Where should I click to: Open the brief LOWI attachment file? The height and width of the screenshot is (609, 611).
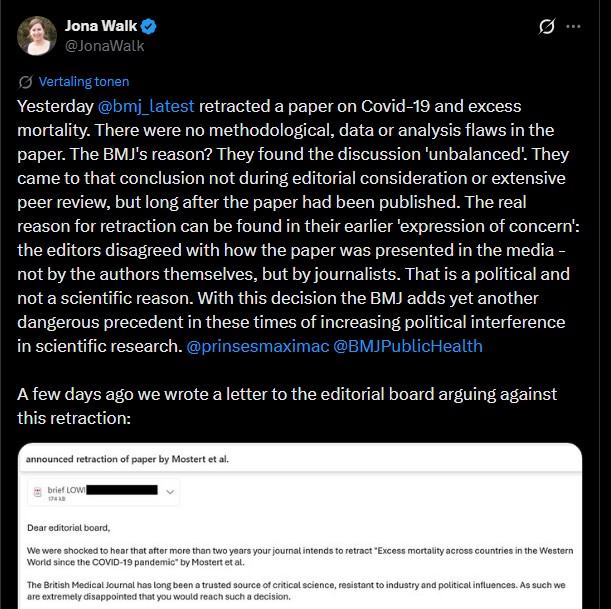[x=103, y=492]
